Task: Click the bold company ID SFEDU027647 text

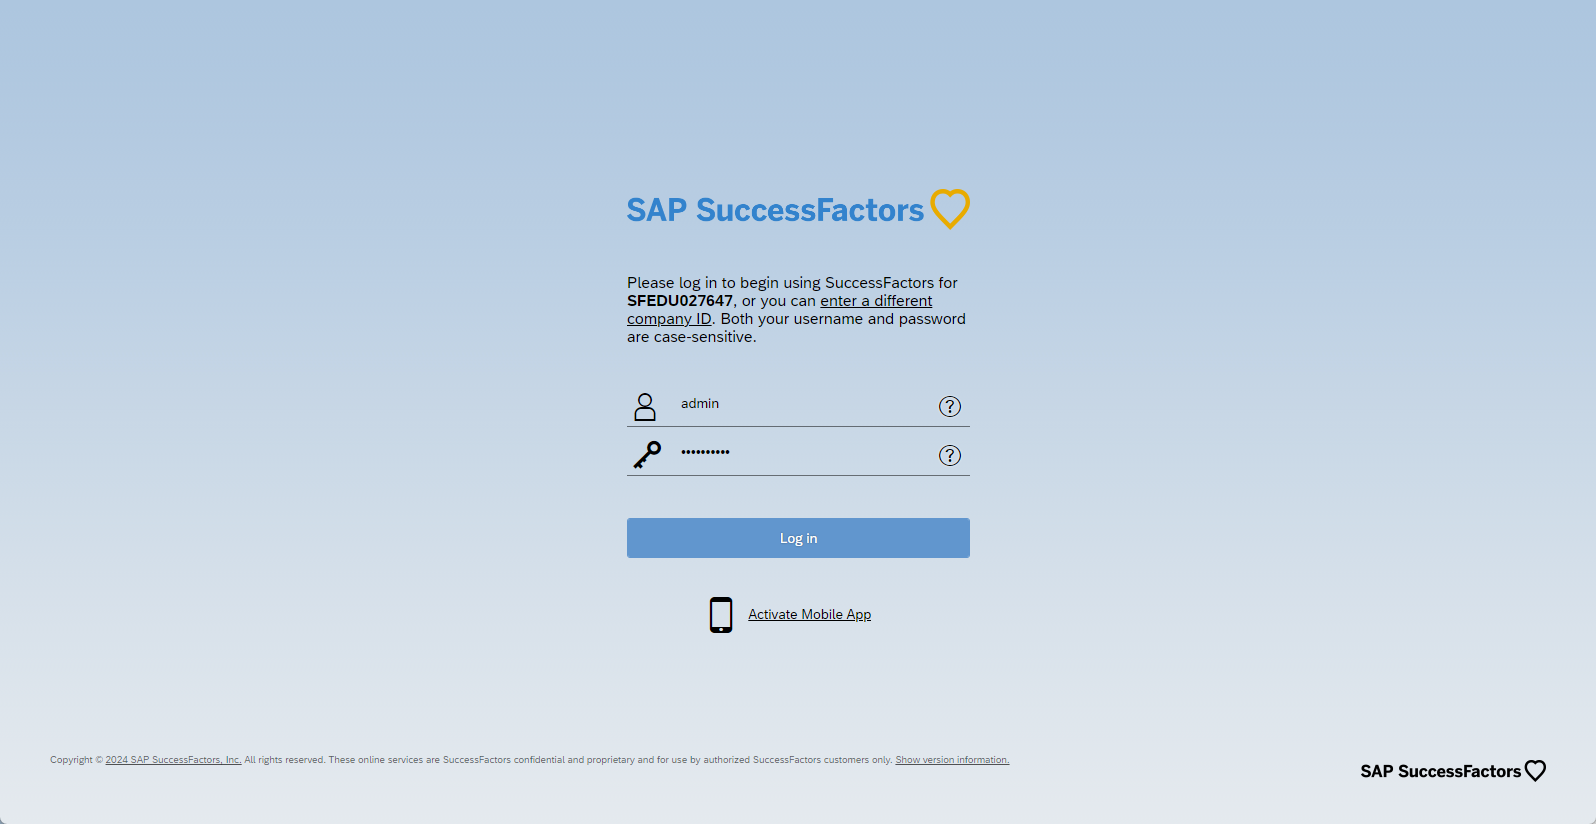Action: click(680, 301)
